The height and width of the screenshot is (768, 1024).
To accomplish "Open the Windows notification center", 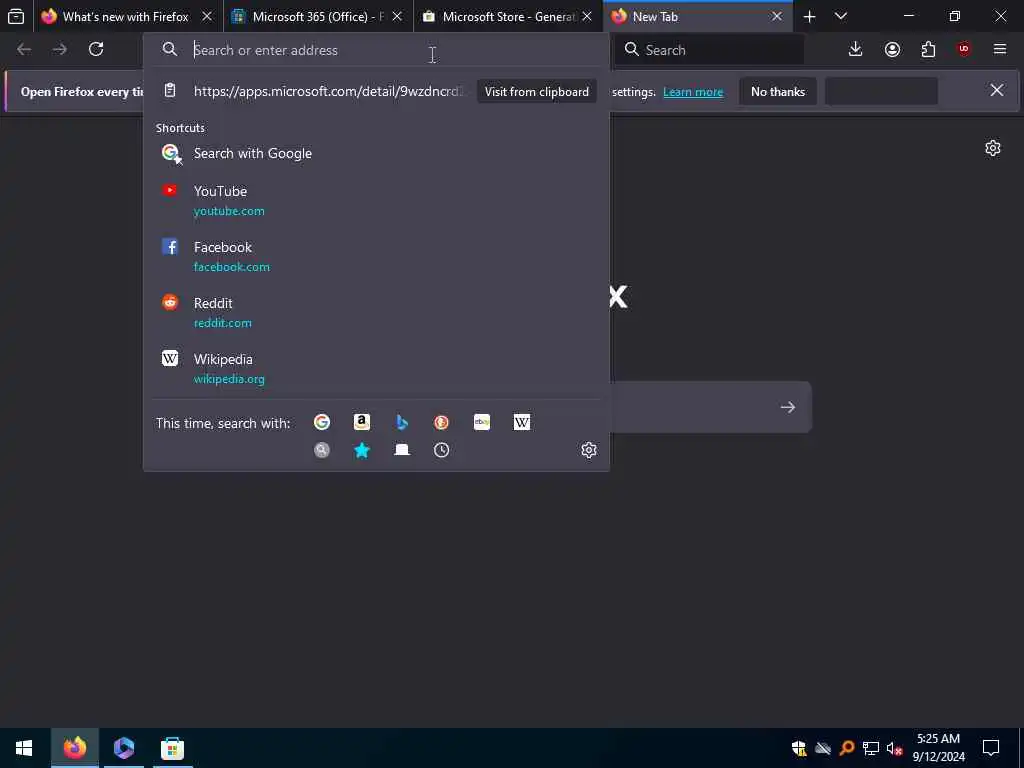I will [x=991, y=748].
